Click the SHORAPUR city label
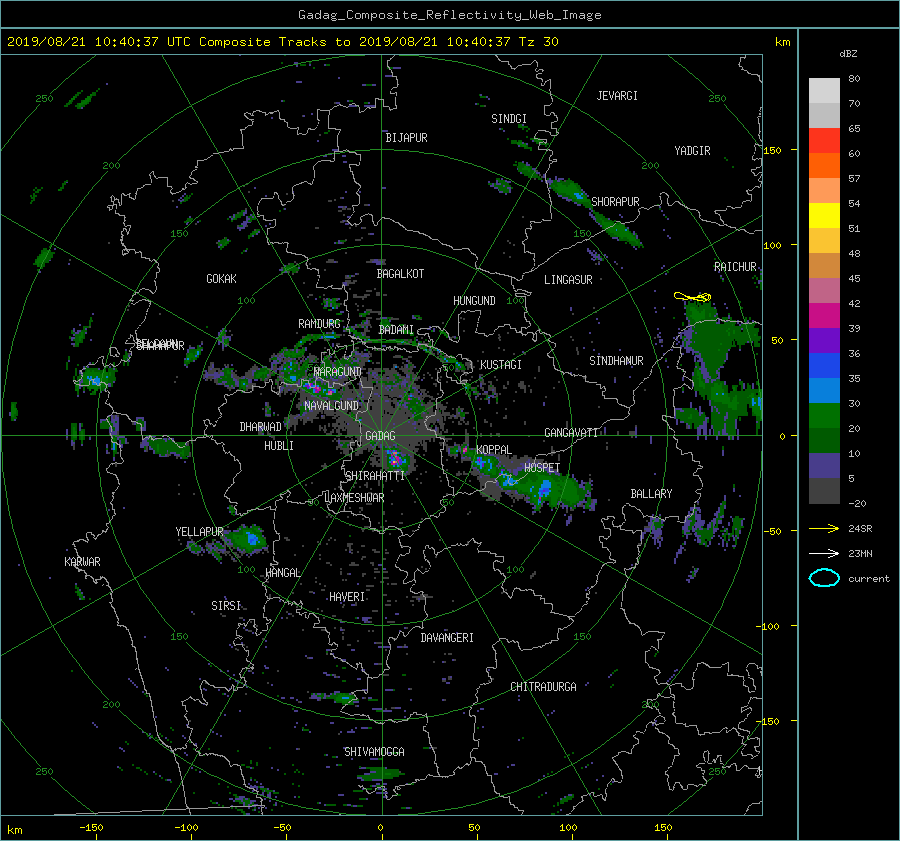 click(615, 202)
